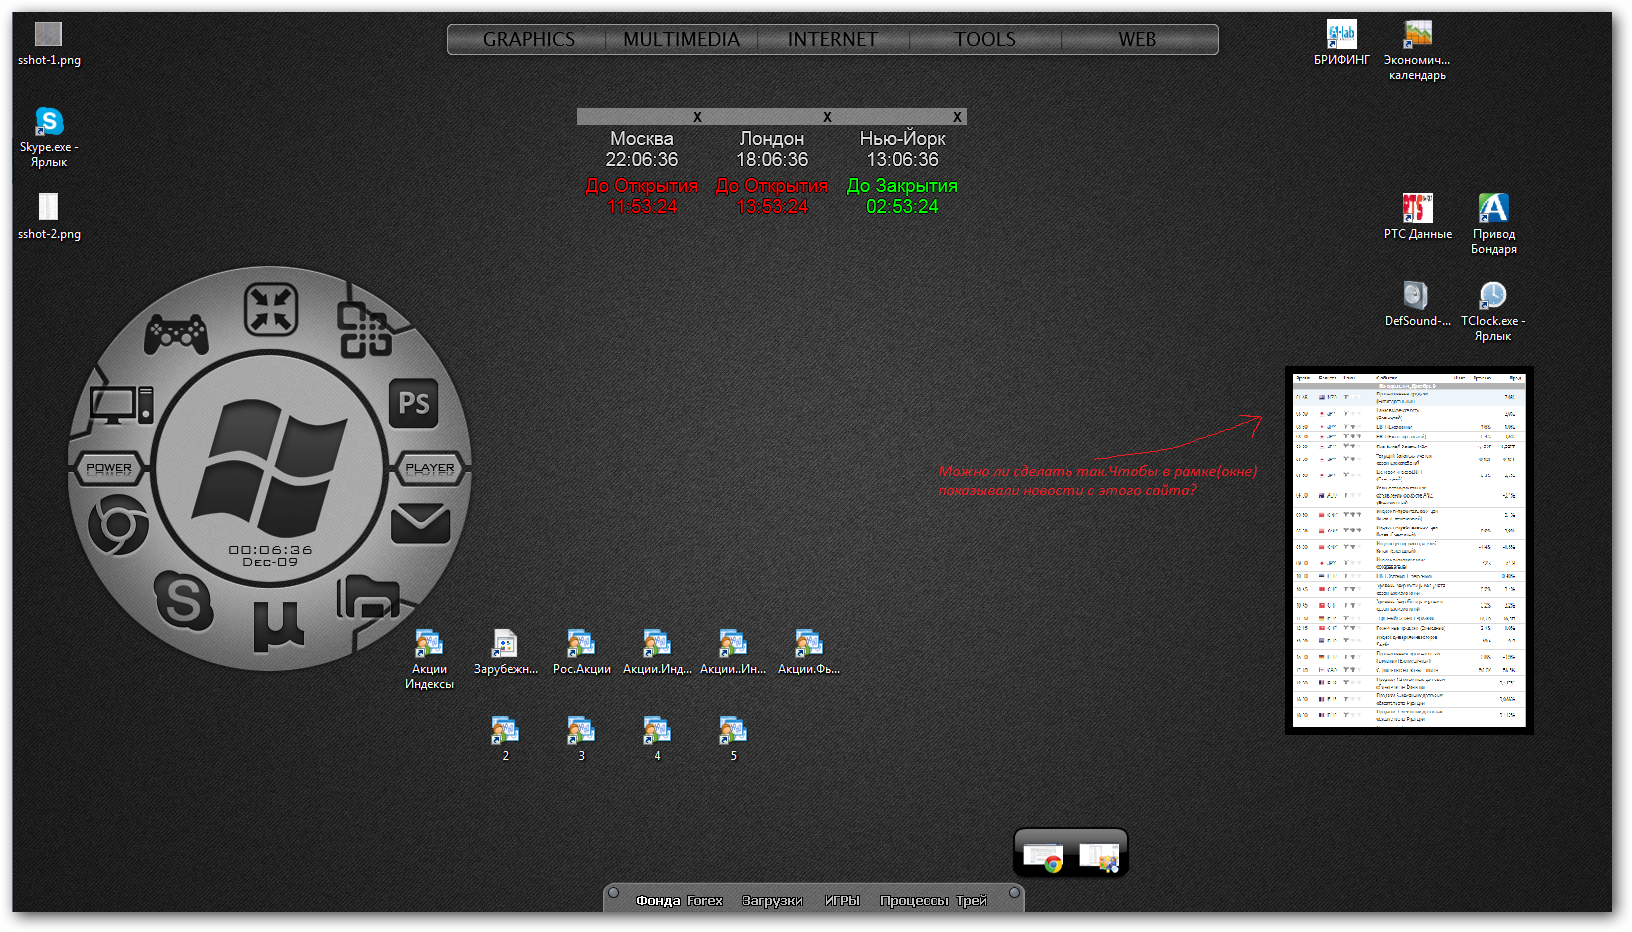The height and width of the screenshot is (932, 1632).
Task: Click the Лондон time 18:06:36
Action: click(772, 159)
